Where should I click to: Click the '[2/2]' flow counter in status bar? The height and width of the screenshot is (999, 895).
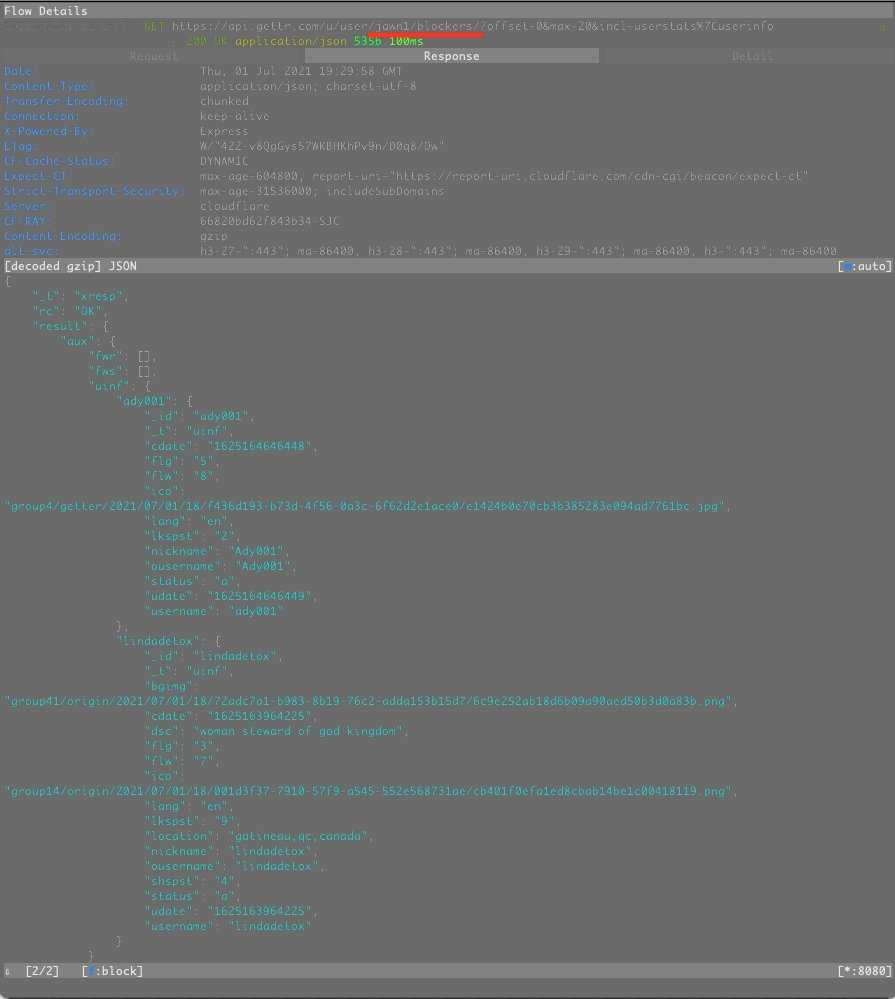point(42,971)
